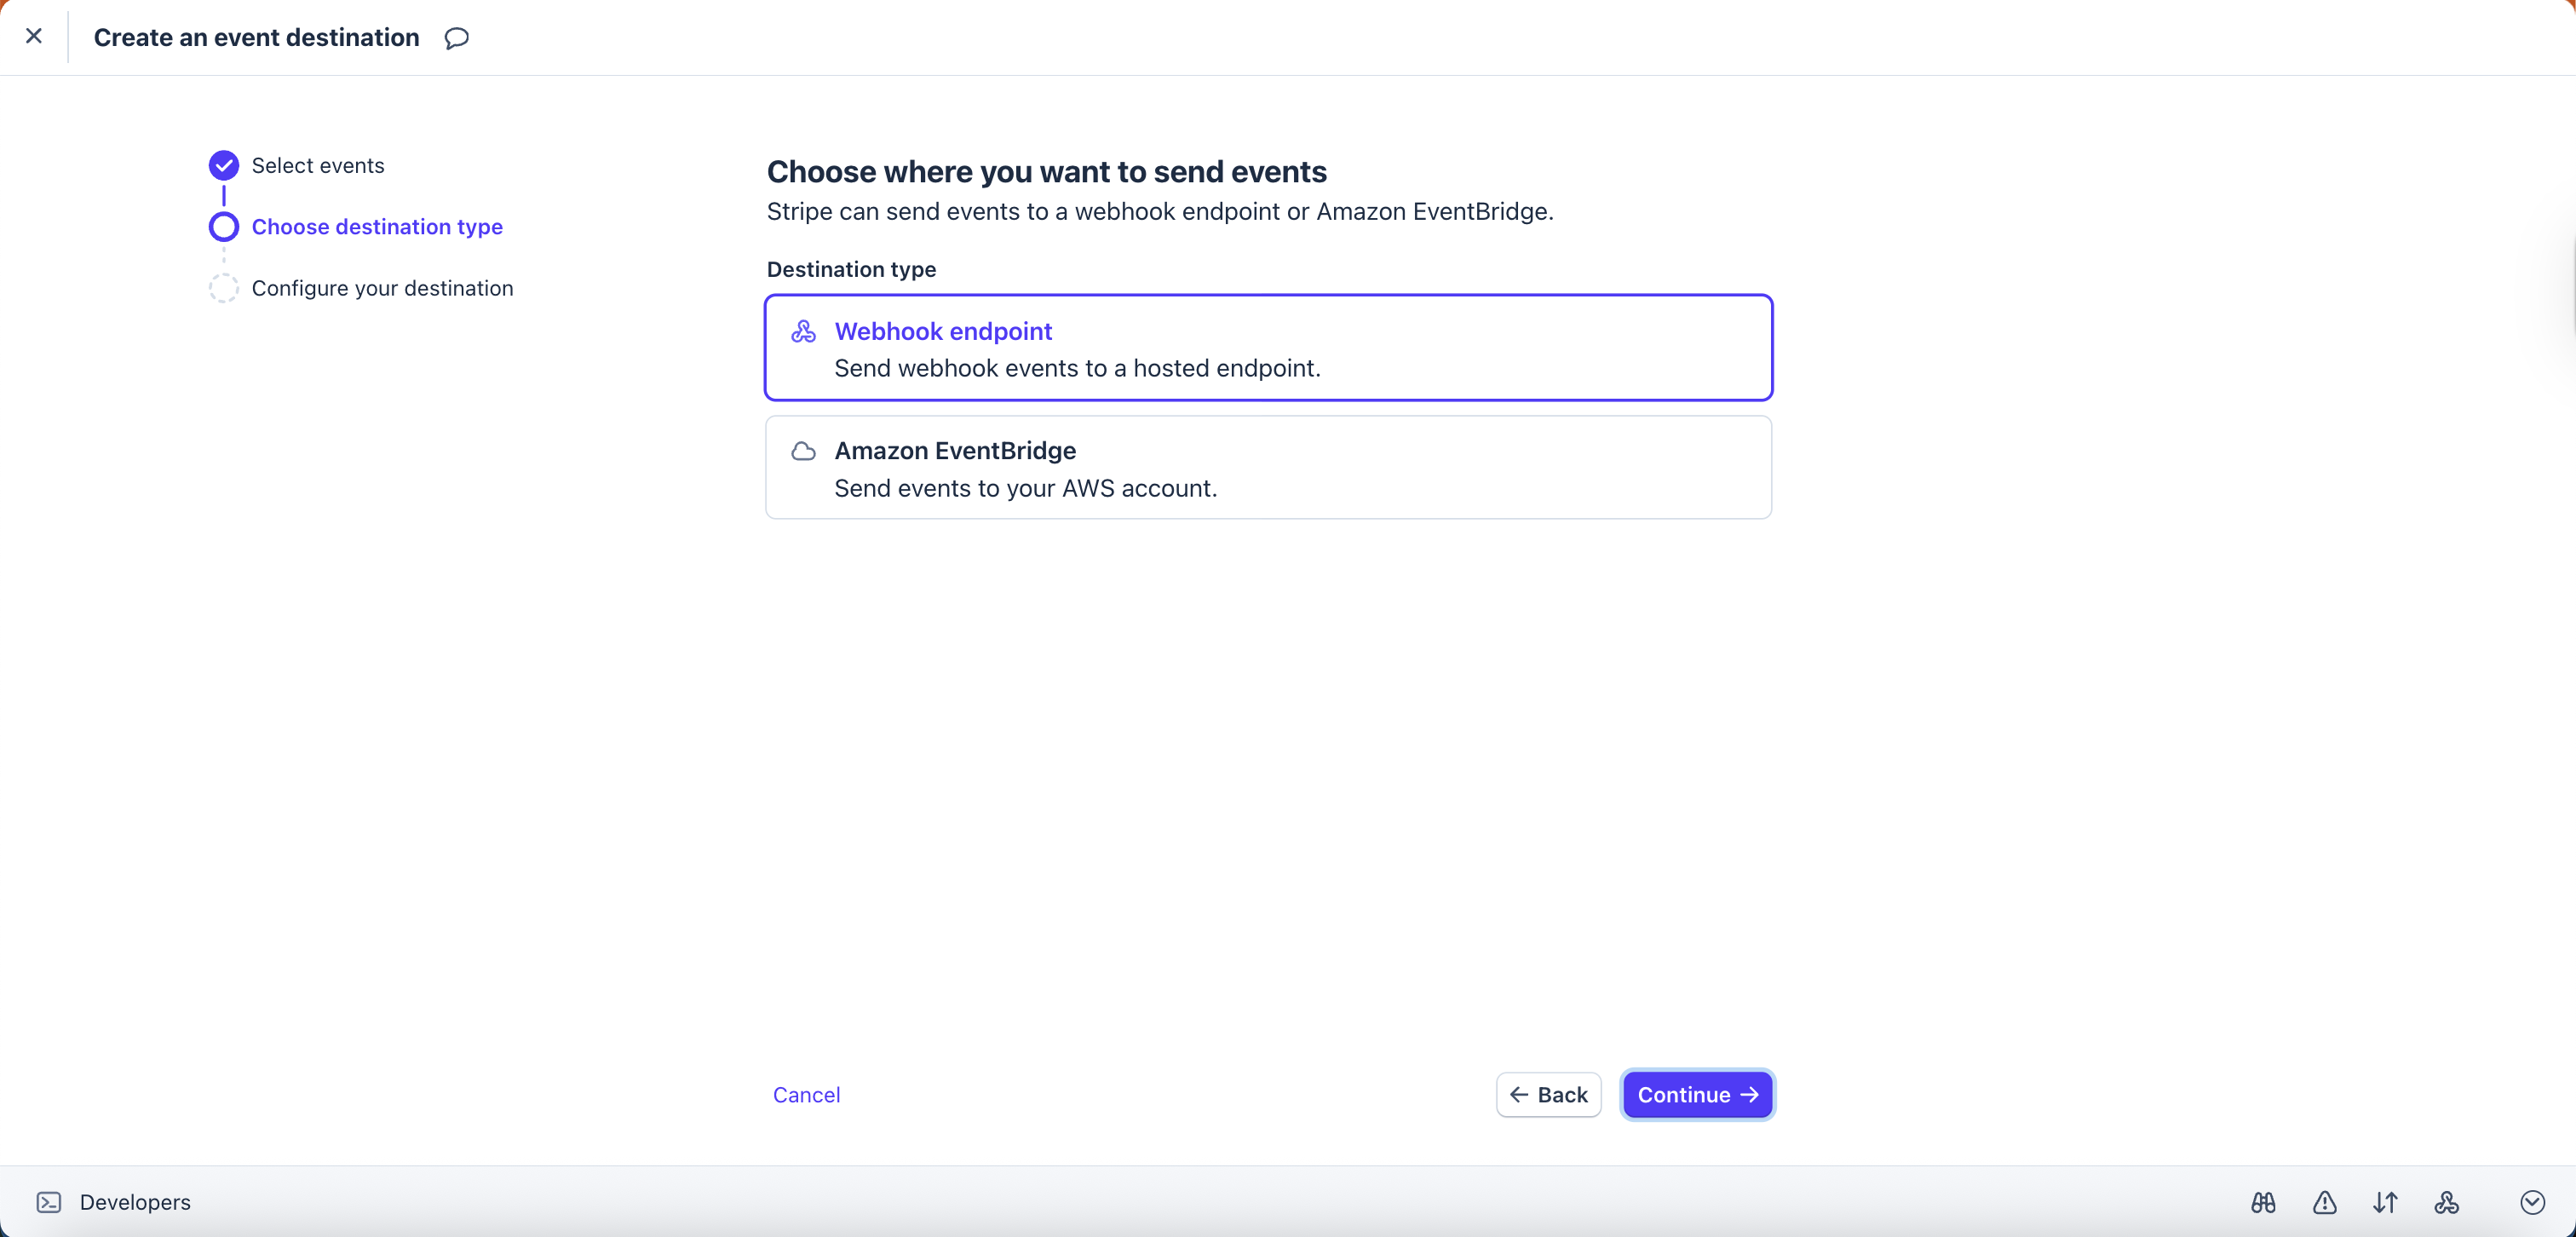
Task: Select Amazon EventBridge destination type
Action: click(x=1268, y=468)
